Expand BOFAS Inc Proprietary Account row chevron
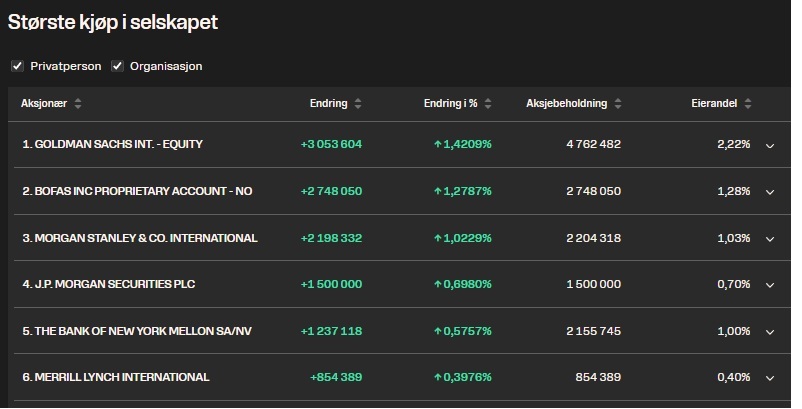Screen dimensions: 802x409 [770, 192]
